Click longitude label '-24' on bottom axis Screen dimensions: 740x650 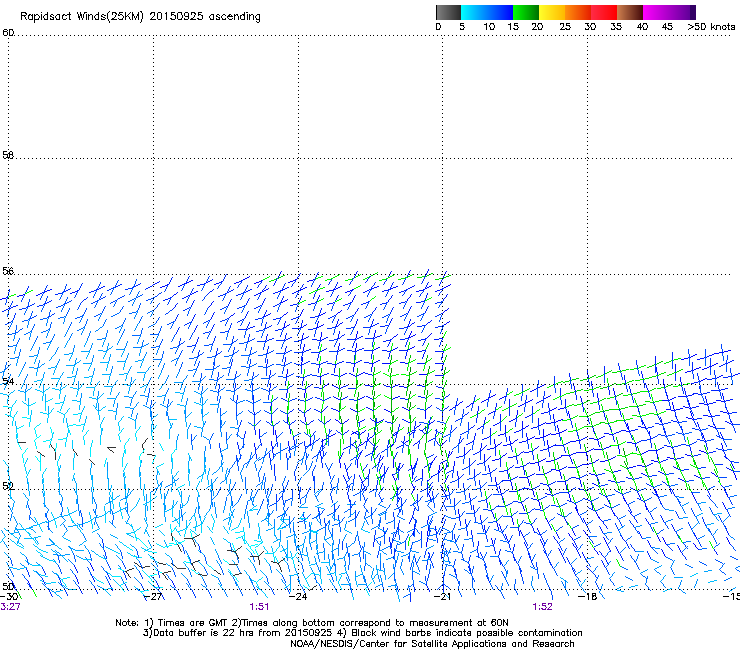298,596
